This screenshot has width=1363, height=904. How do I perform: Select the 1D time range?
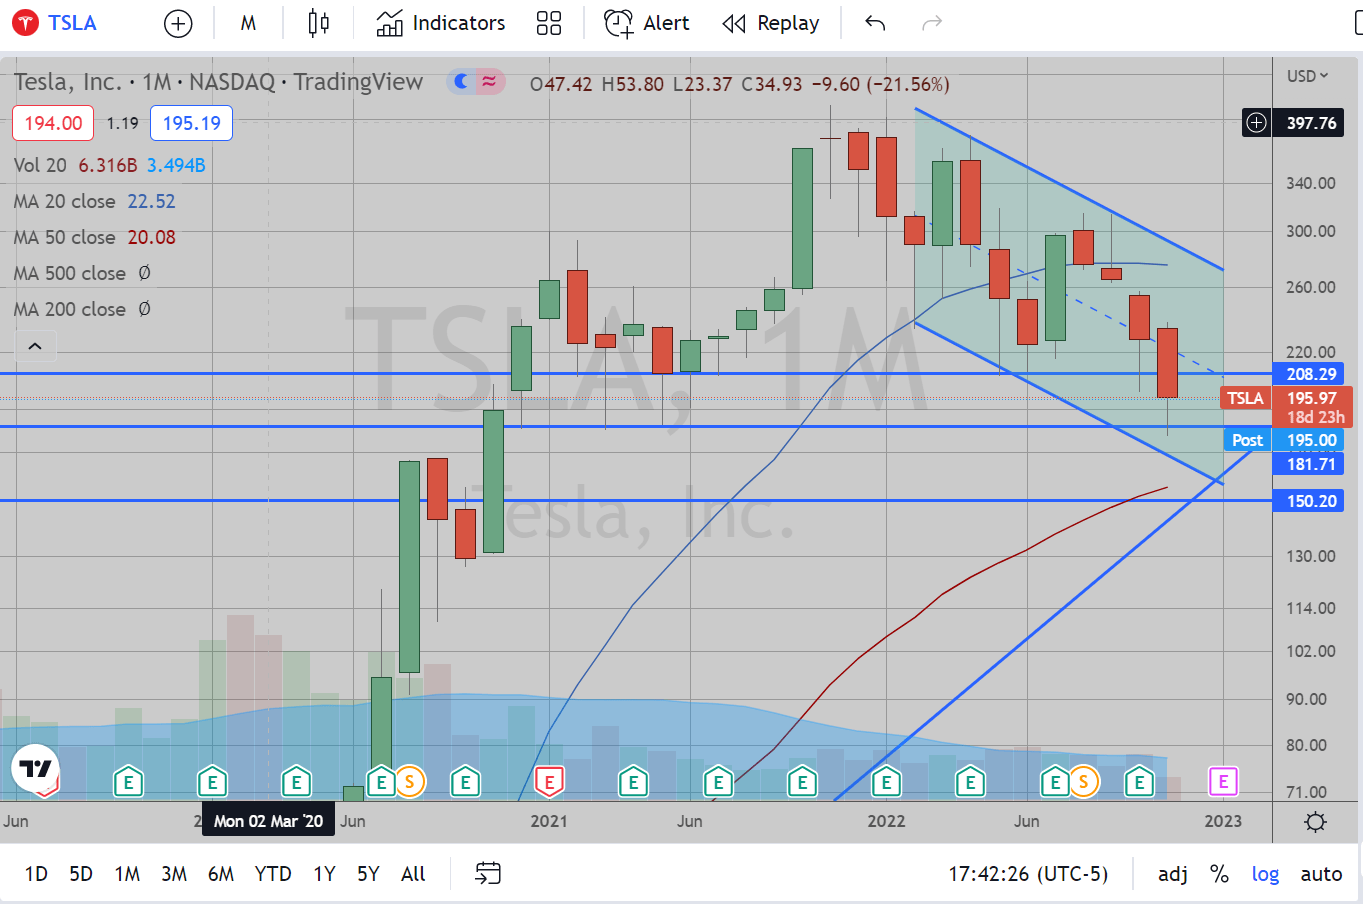[36, 874]
